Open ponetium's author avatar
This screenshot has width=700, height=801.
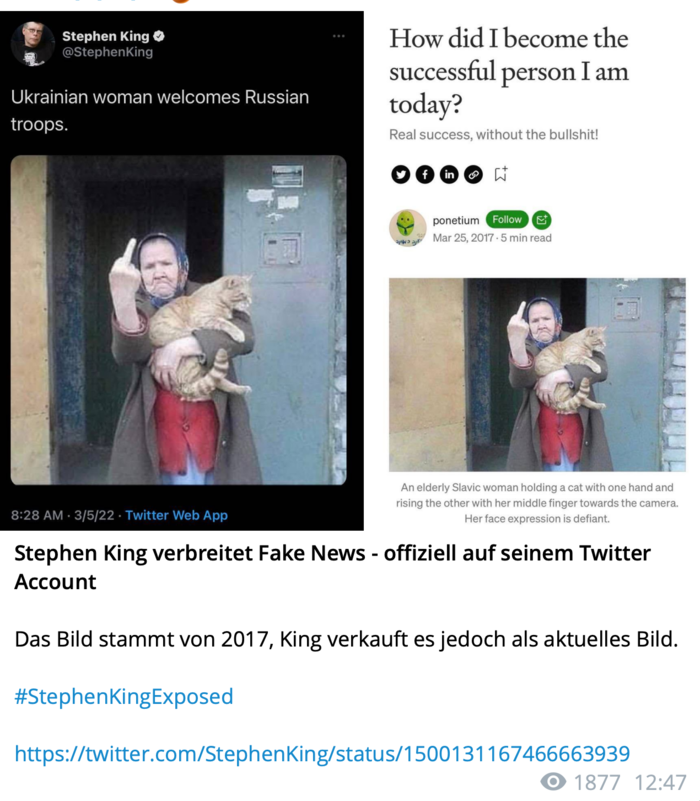pos(407,228)
